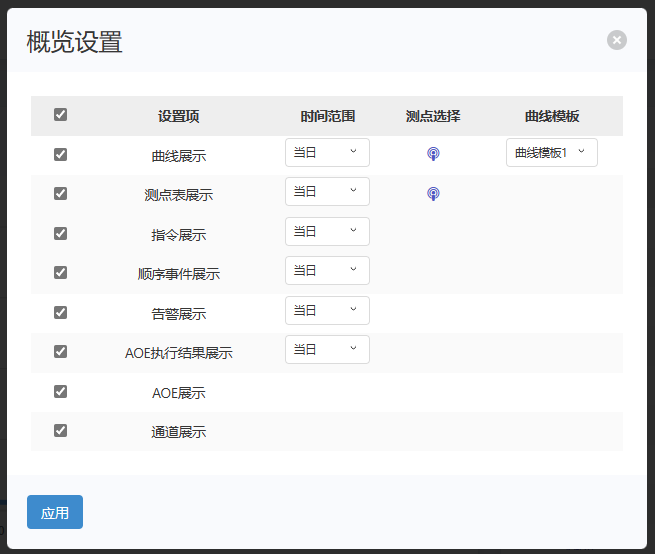This screenshot has width=655, height=554.
Task: Open time range dropdown for 曲线展示
Action: point(327,152)
